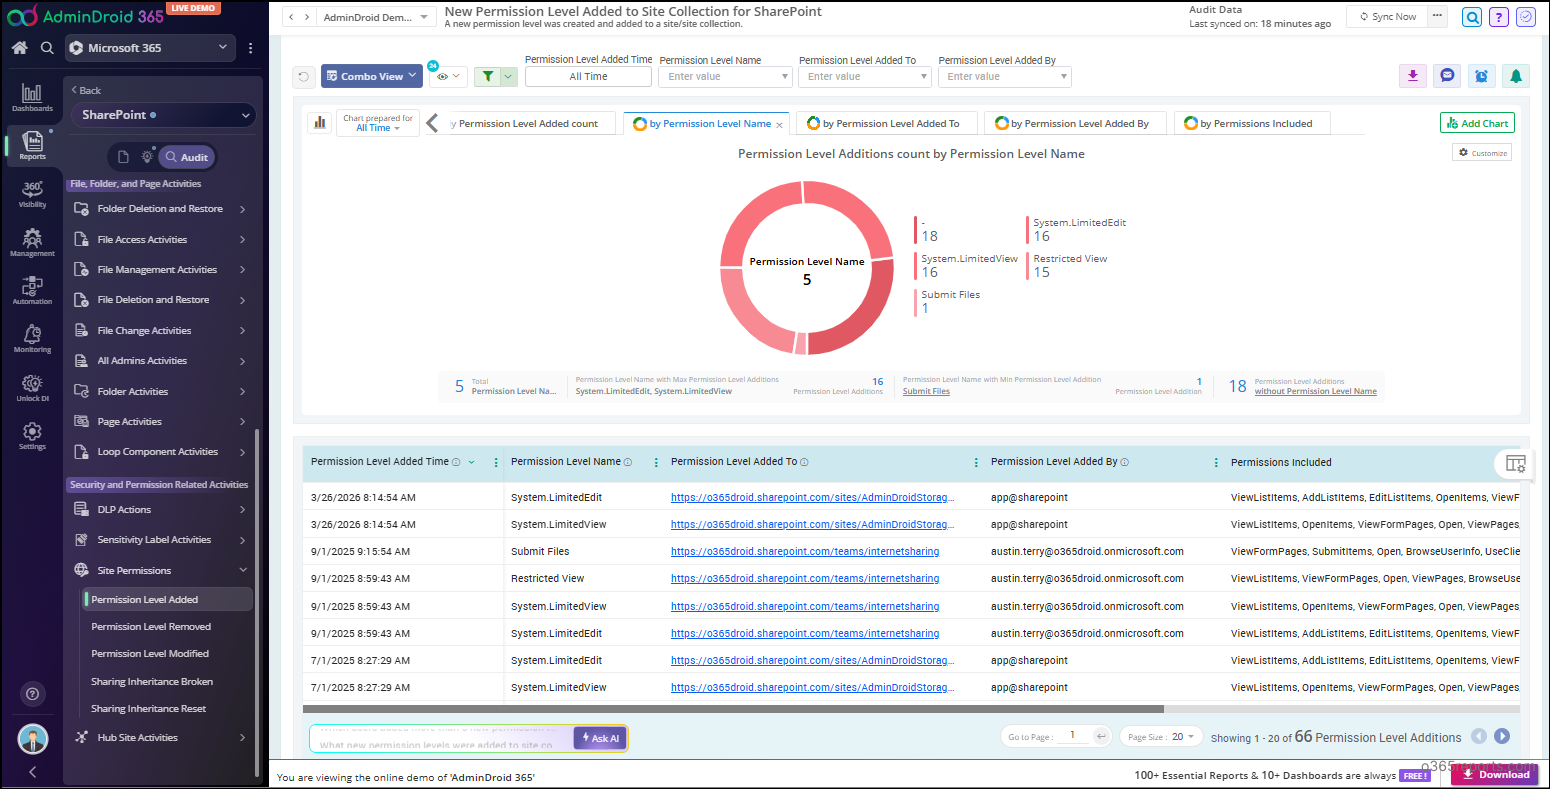This screenshot has height=789, width=1550.
Task: Open the Combo View dropdown
Action: (x=372, y=76)
